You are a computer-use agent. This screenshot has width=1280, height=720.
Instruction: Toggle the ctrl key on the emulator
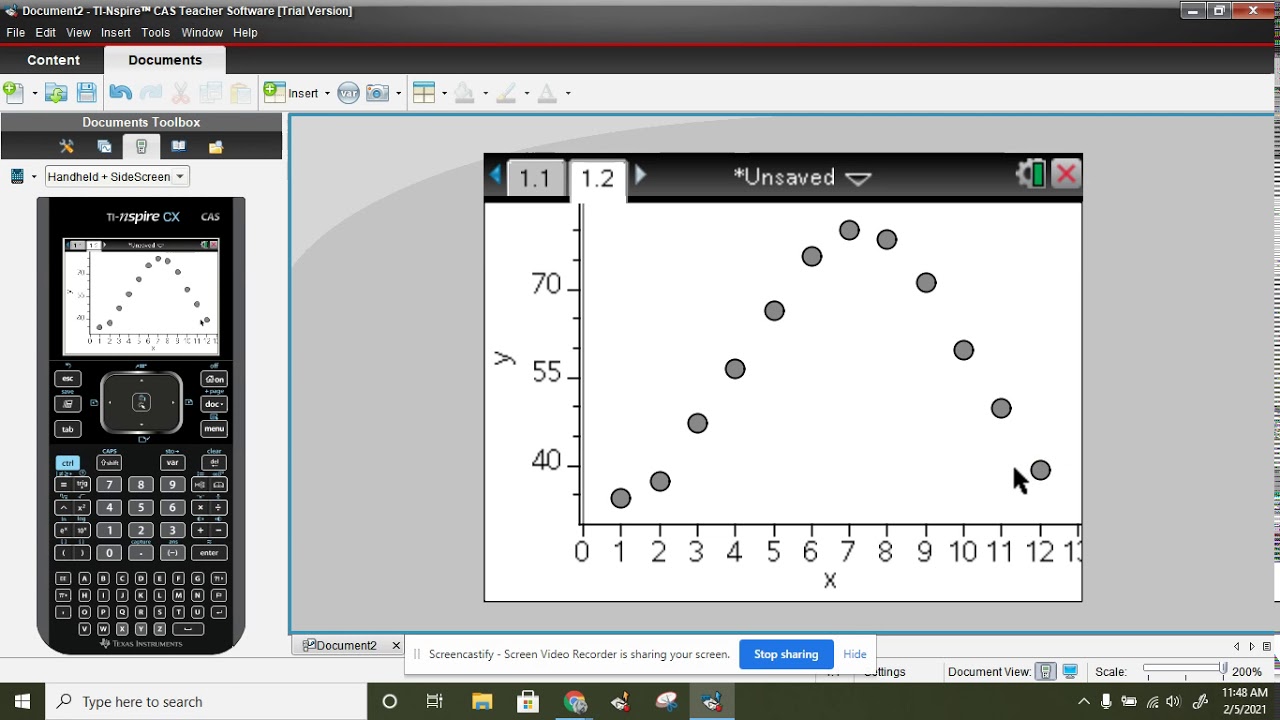[x=68, y=463]
